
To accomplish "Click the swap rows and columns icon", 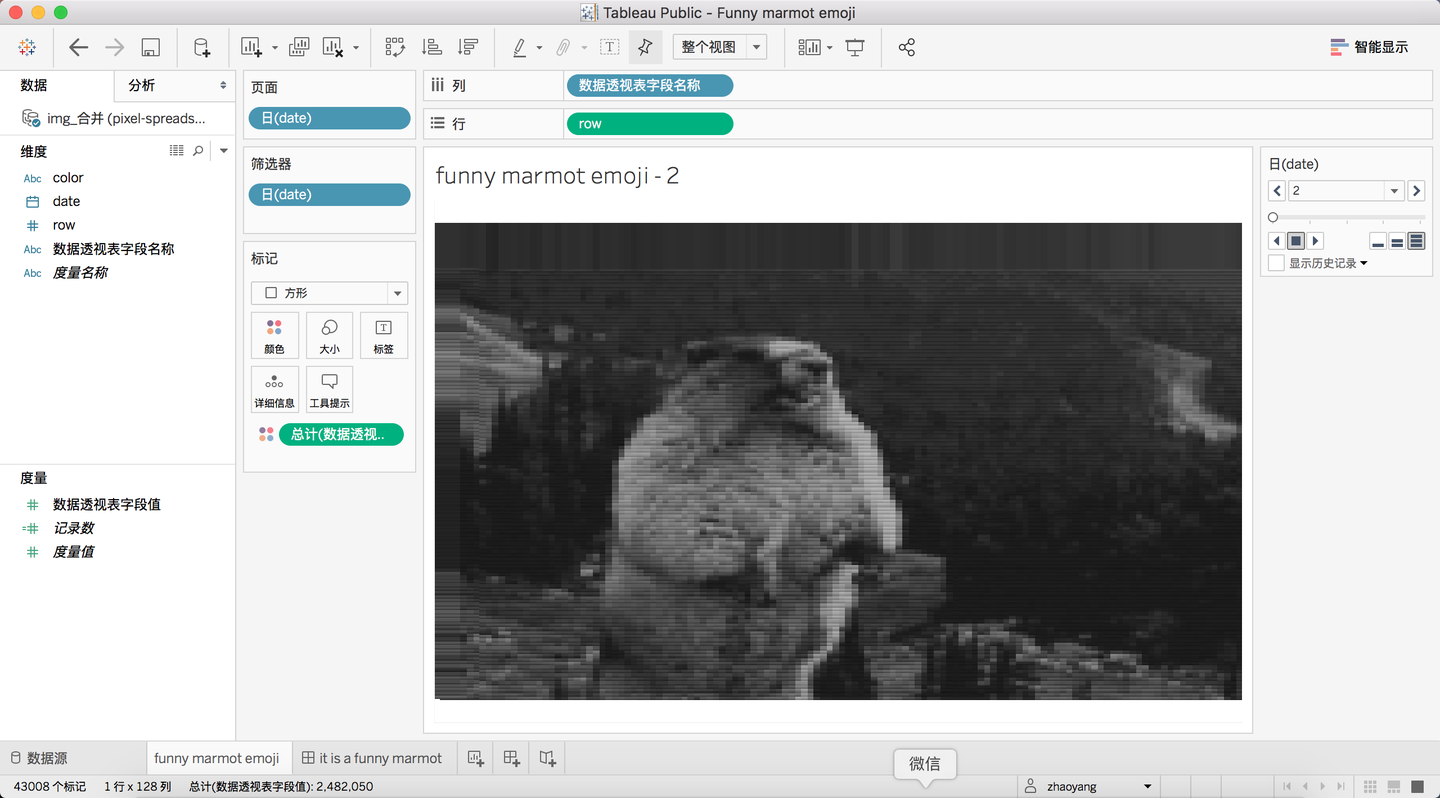I will click(x=395, y=47).
